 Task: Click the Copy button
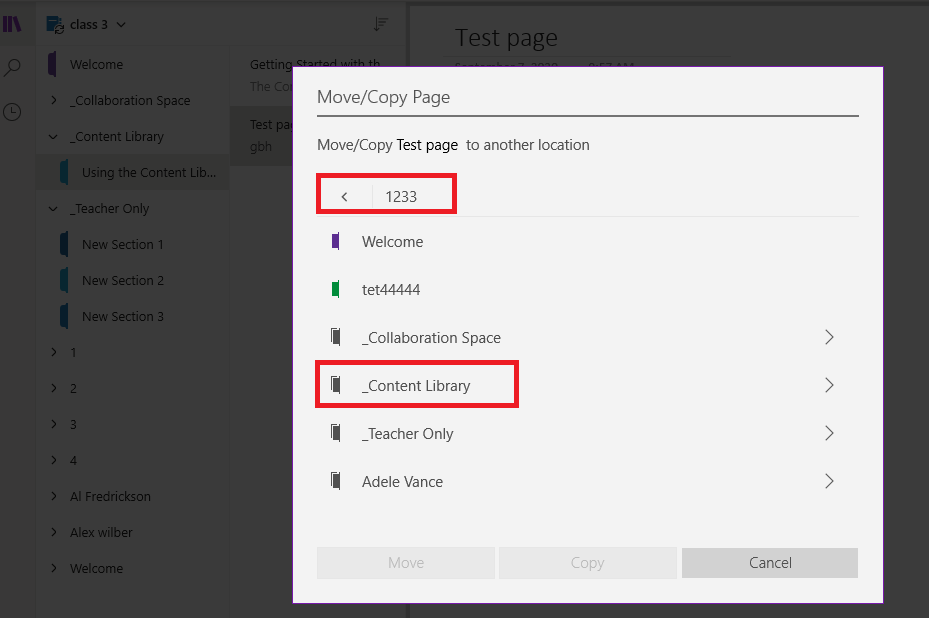(587, 563)
